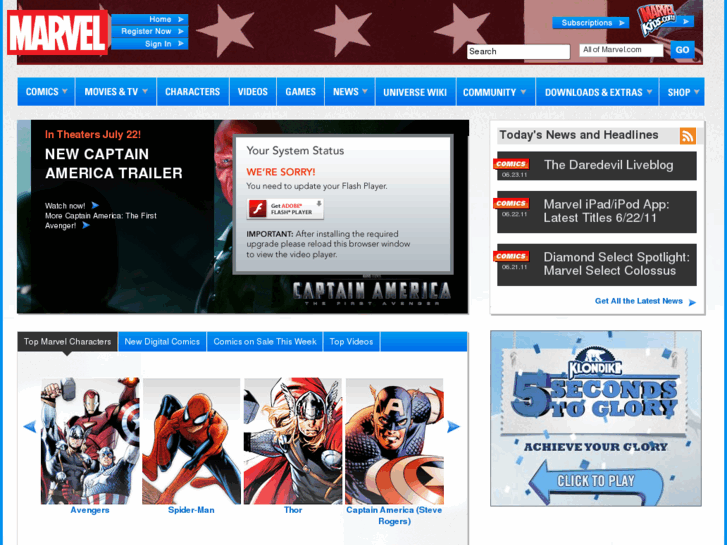Open the RSS feed icon in news panel

point(688,136)
